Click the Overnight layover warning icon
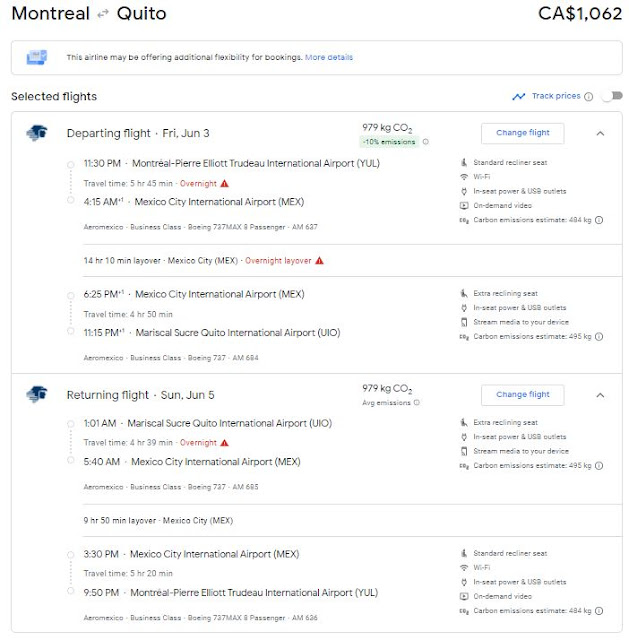 (319, 260)
